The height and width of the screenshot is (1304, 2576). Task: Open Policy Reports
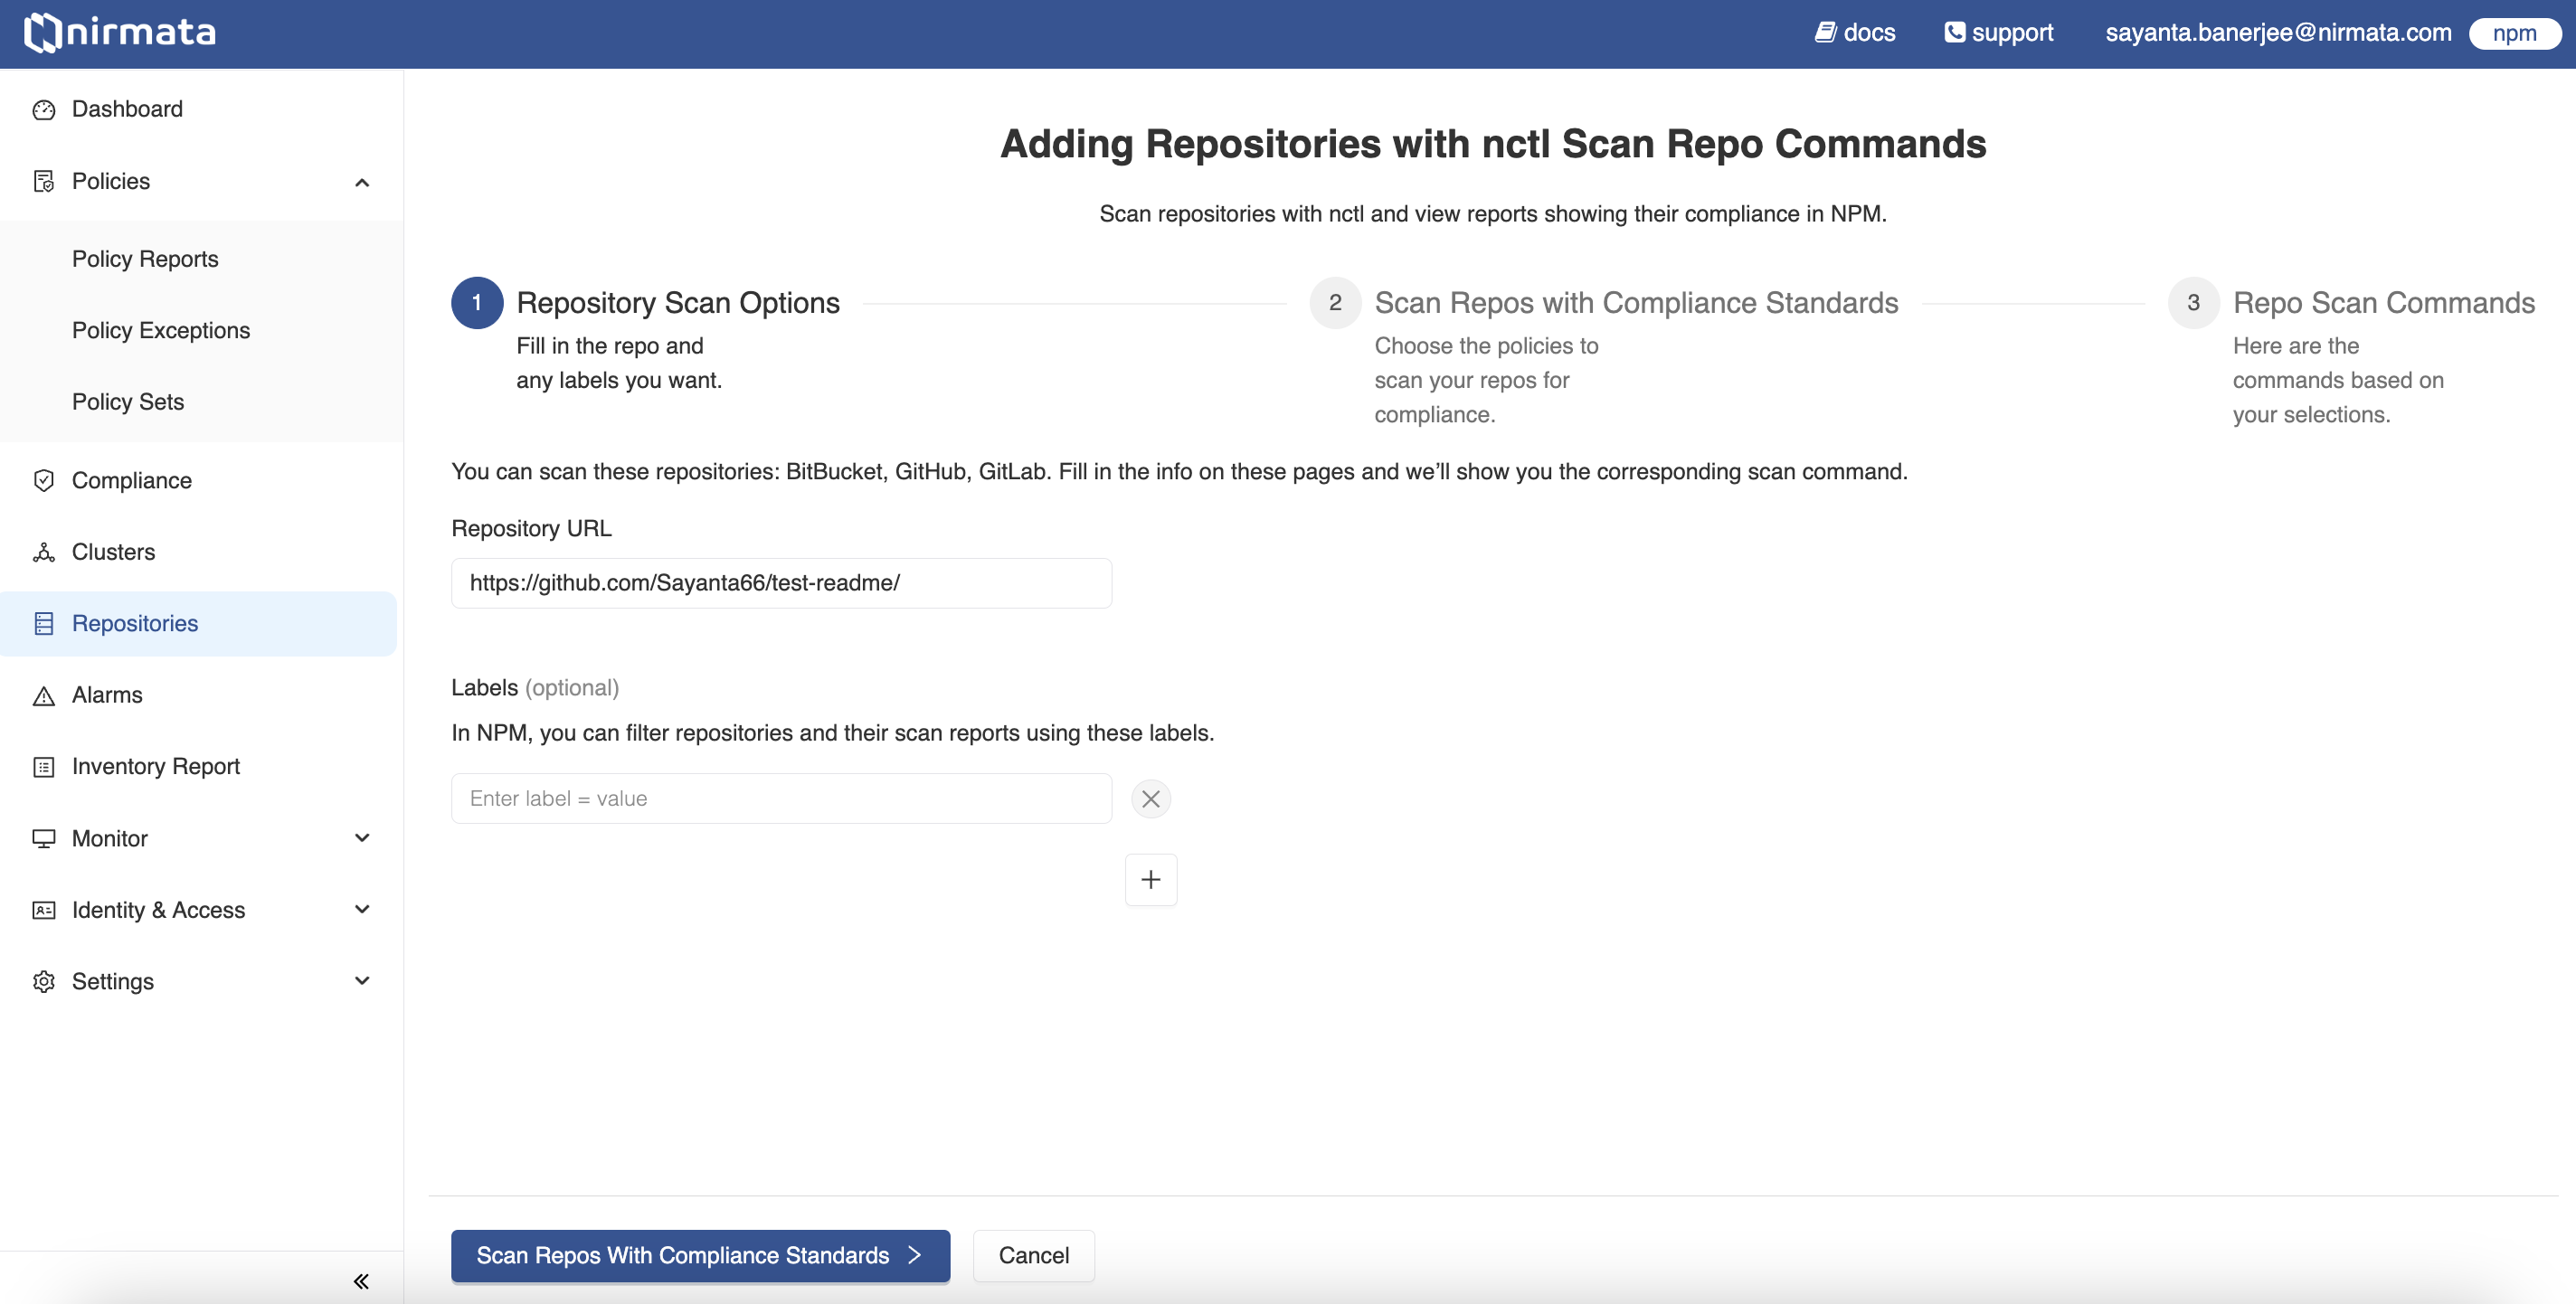[x=145, y=259]
